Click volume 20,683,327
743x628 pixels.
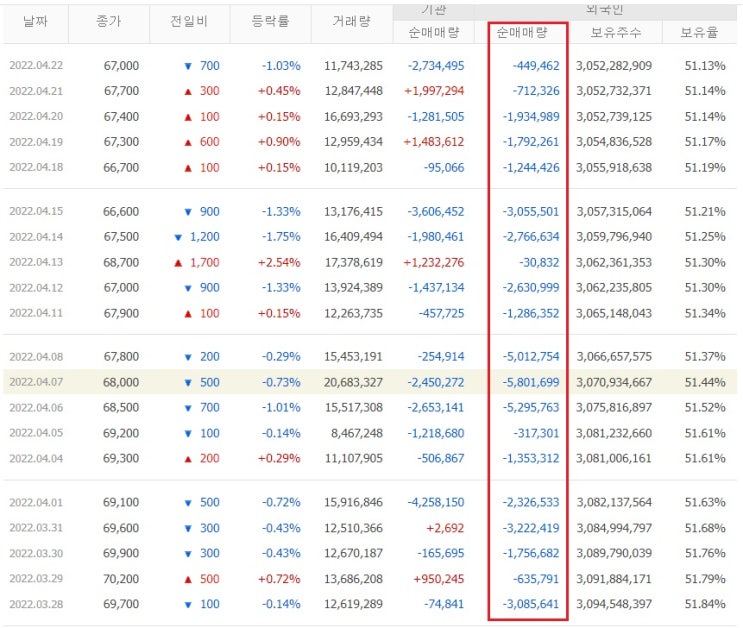coord(353,382)
